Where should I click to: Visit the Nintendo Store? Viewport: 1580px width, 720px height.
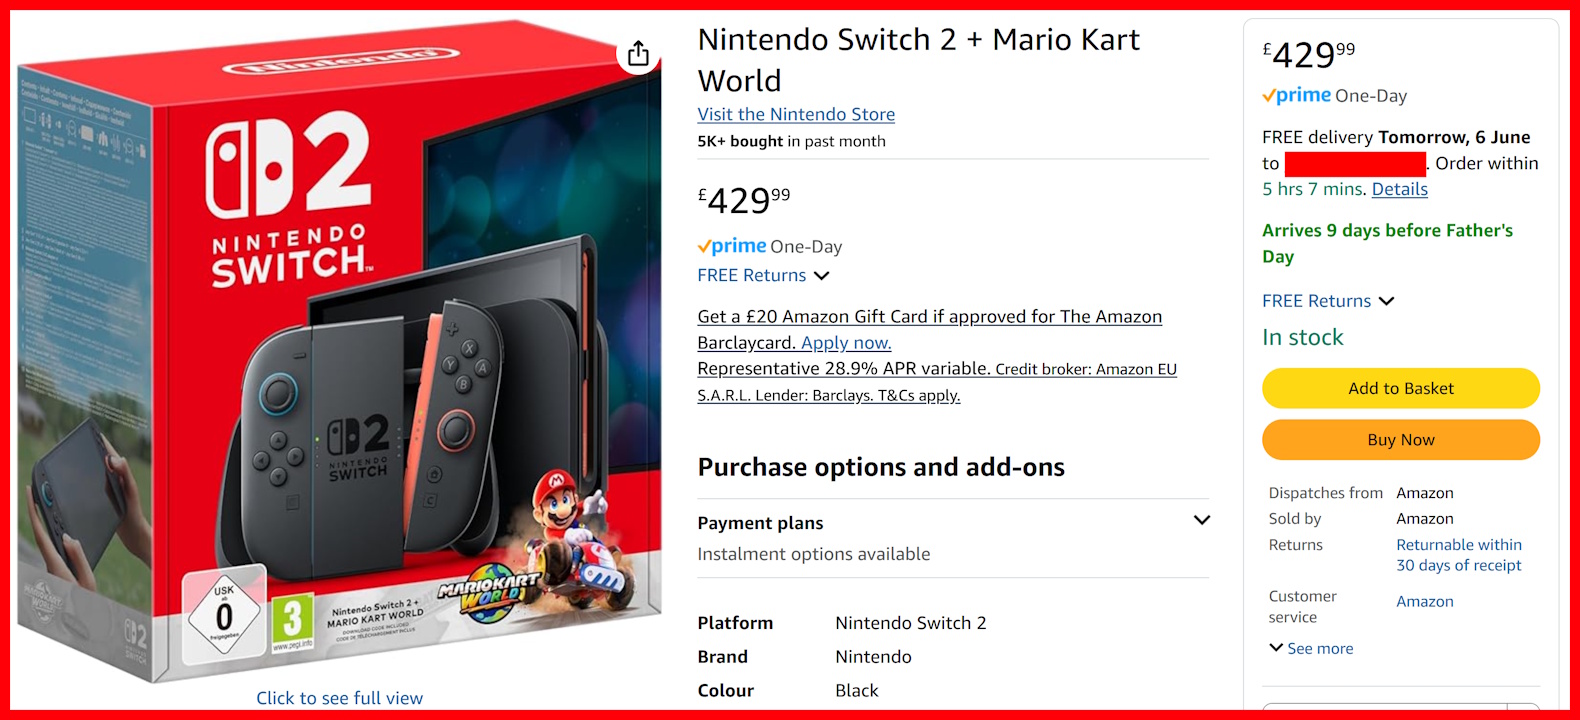coord(795,114)
